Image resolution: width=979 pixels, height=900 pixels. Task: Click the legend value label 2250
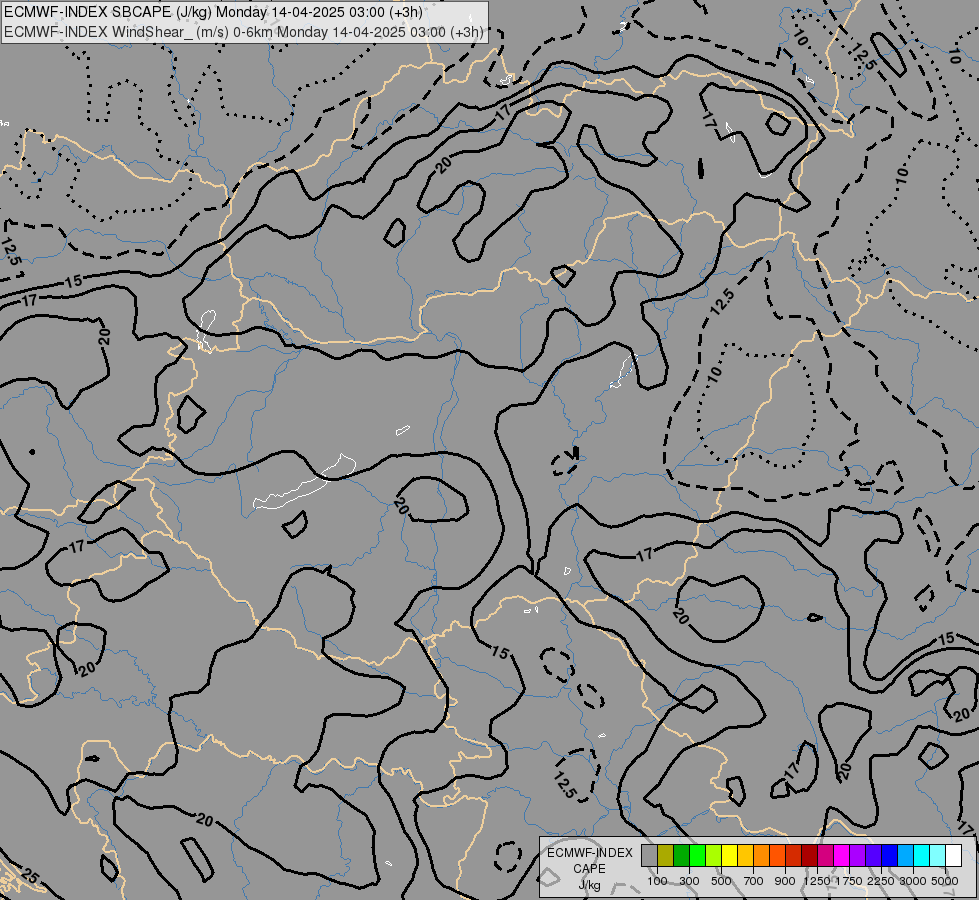(x=880, y=881)
